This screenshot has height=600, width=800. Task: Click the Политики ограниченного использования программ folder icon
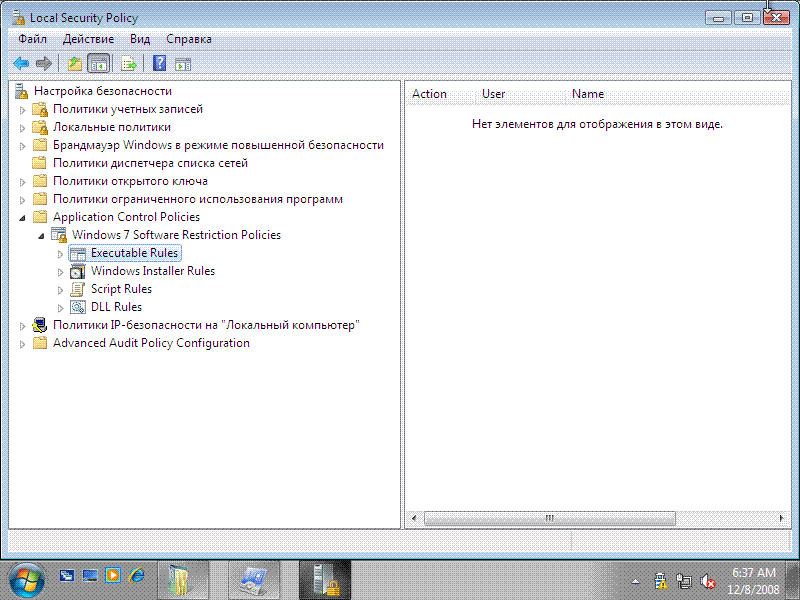click(x=40, y=199)
